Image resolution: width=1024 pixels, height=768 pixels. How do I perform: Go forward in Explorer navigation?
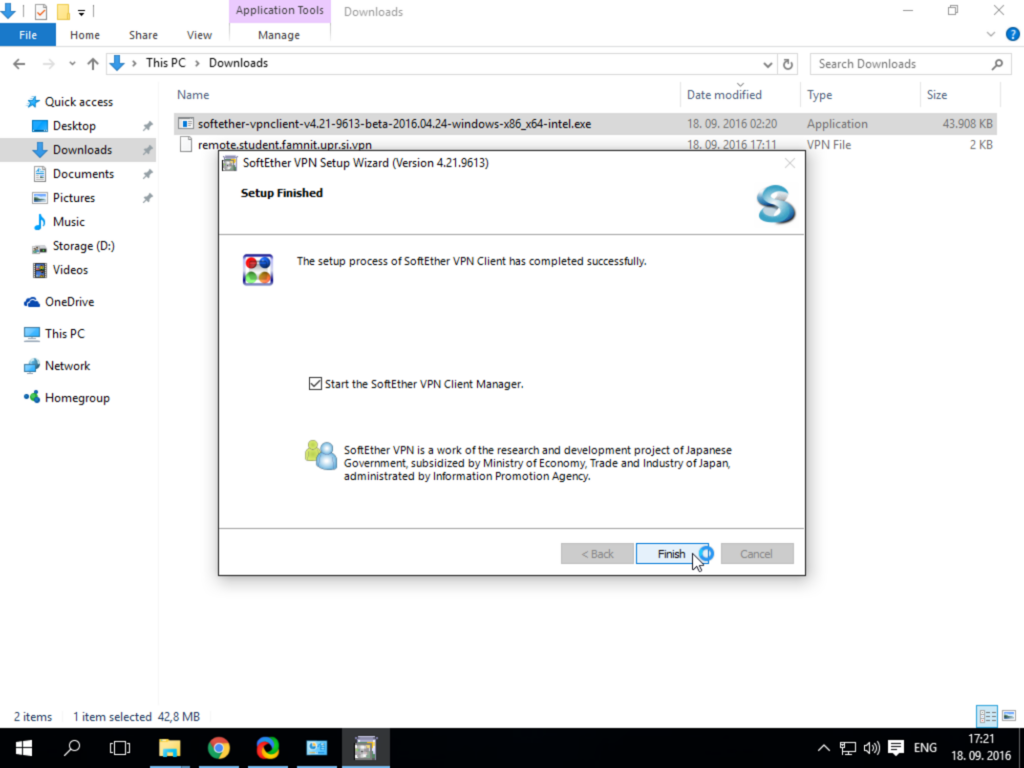click(x=48, y=64)
